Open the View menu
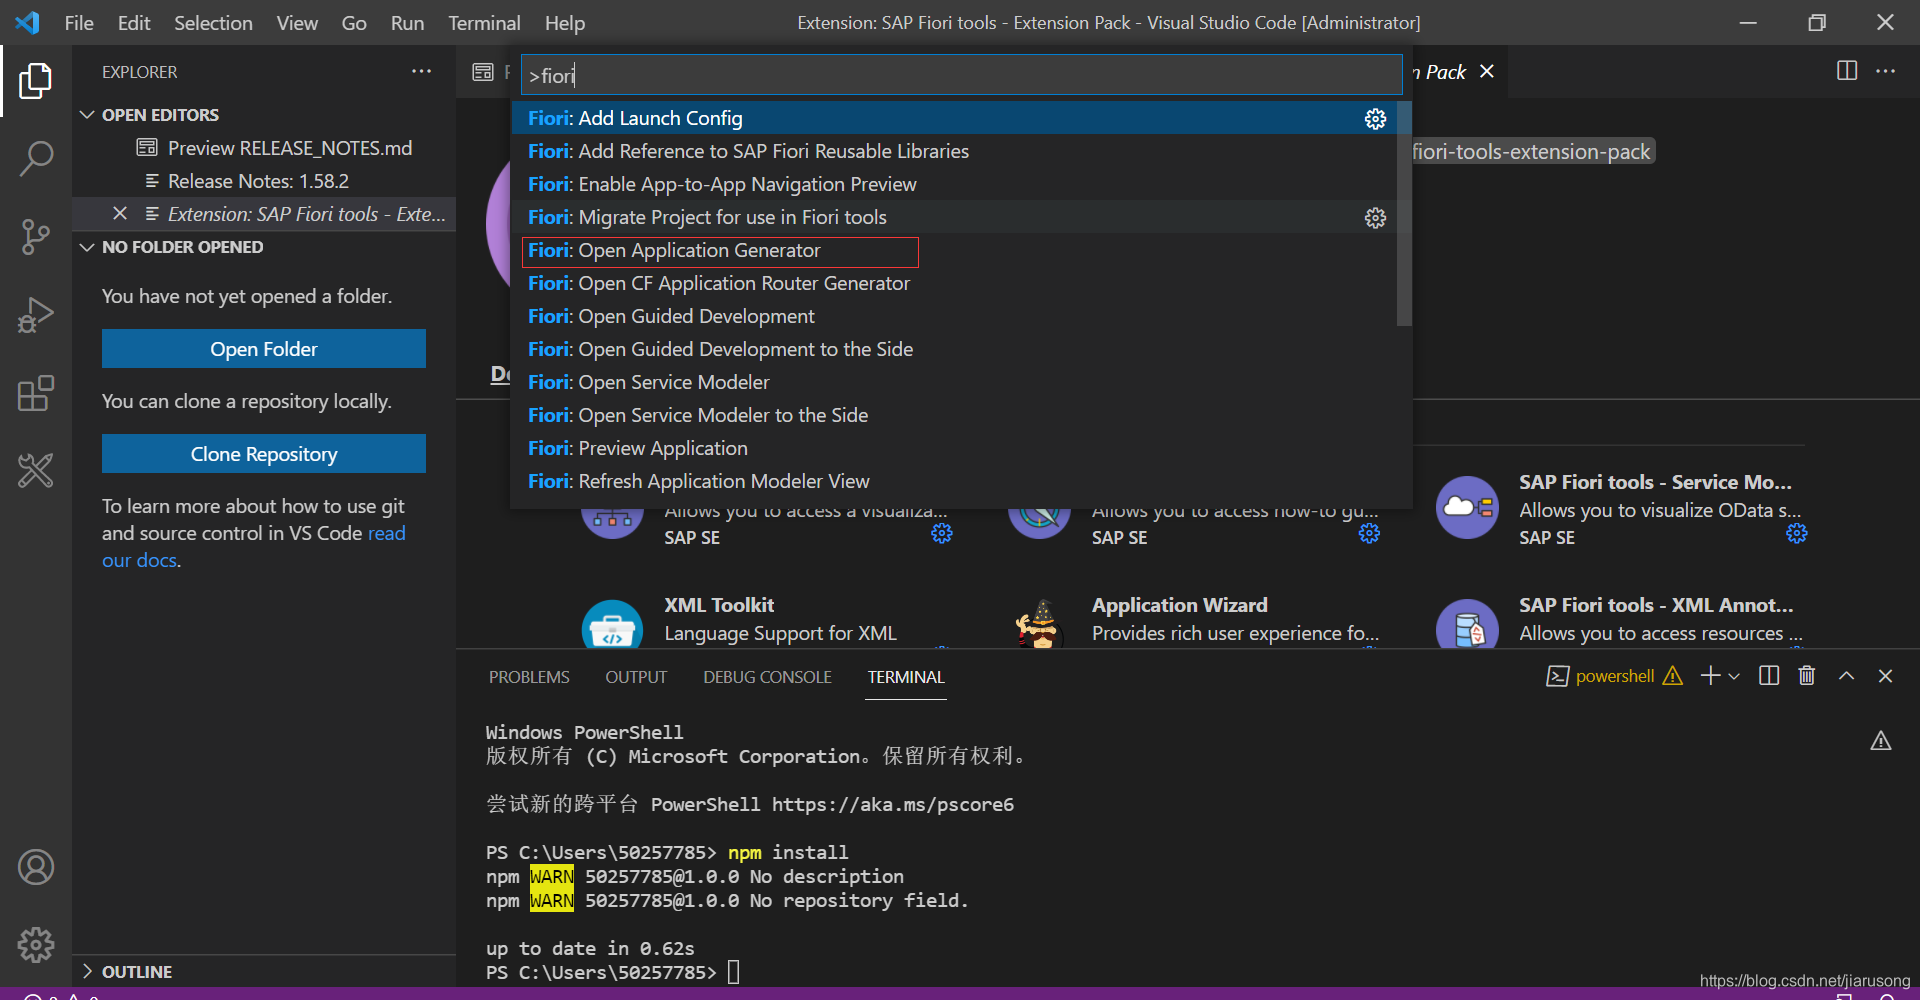1920x1000 pixels. point(297,22)
